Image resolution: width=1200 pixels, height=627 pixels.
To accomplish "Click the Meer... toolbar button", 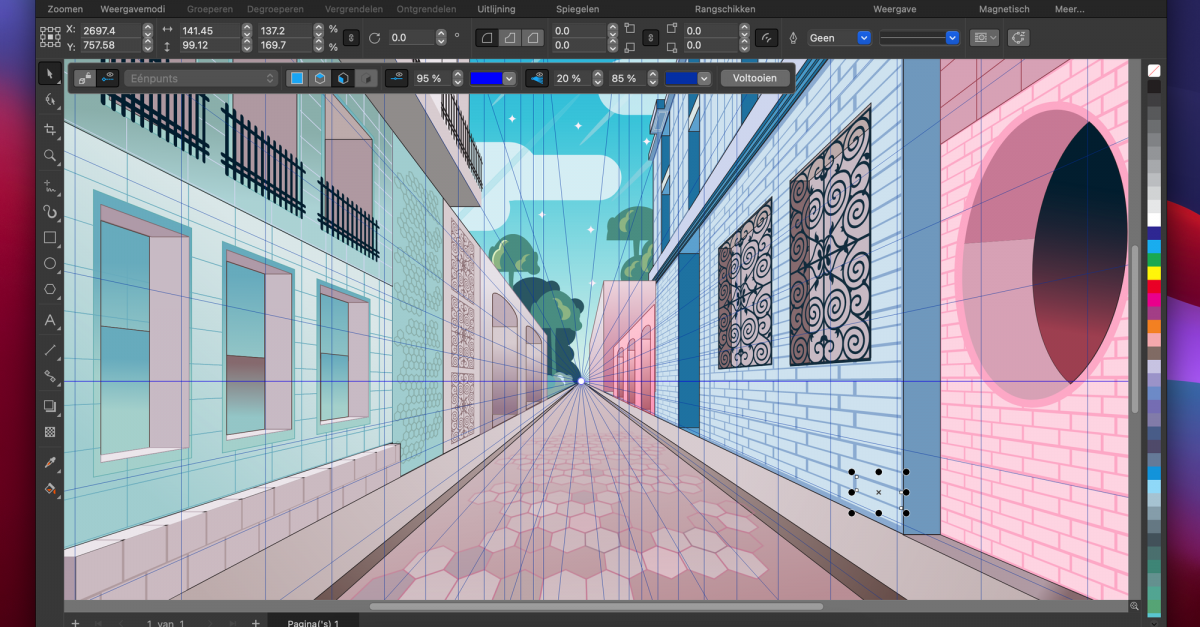I will click(x=1070, y=9).
